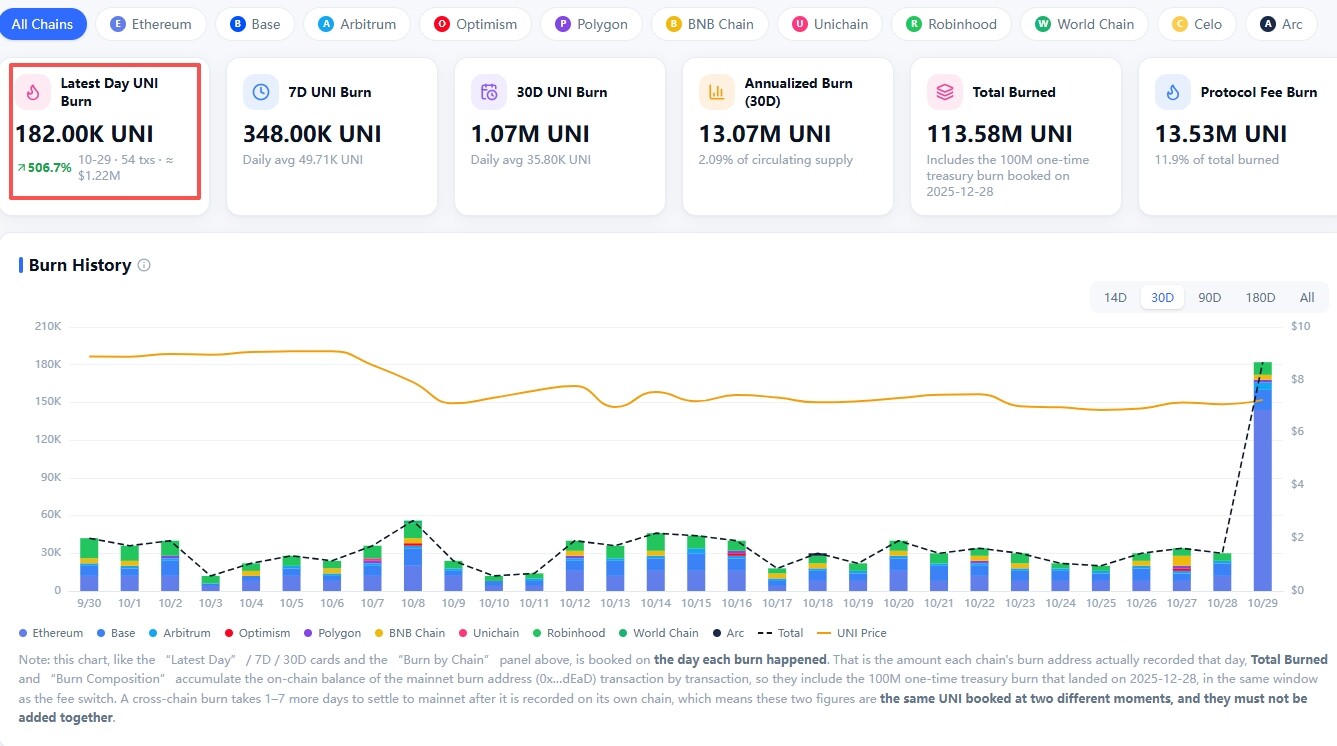
Task: Click the BNB Chain badge icon
Action: tap(674, 24)
